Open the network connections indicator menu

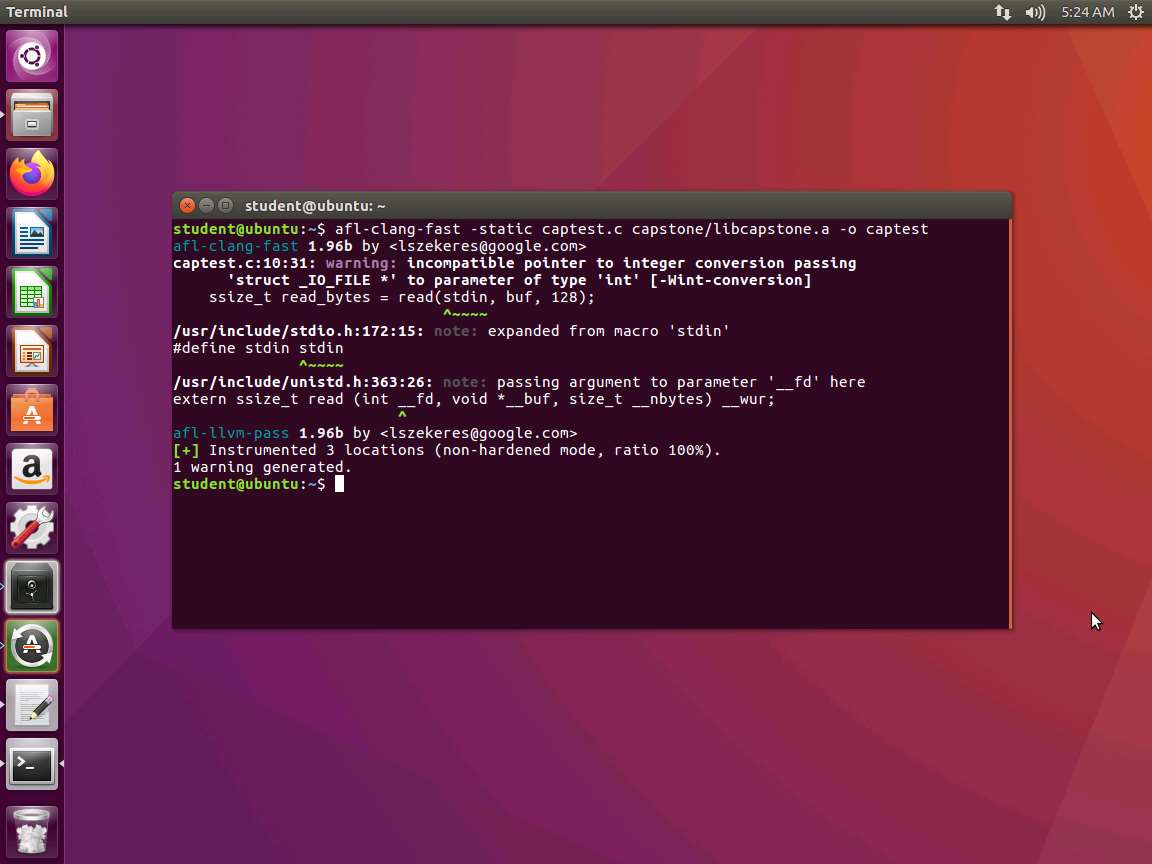coord(1002,12)
